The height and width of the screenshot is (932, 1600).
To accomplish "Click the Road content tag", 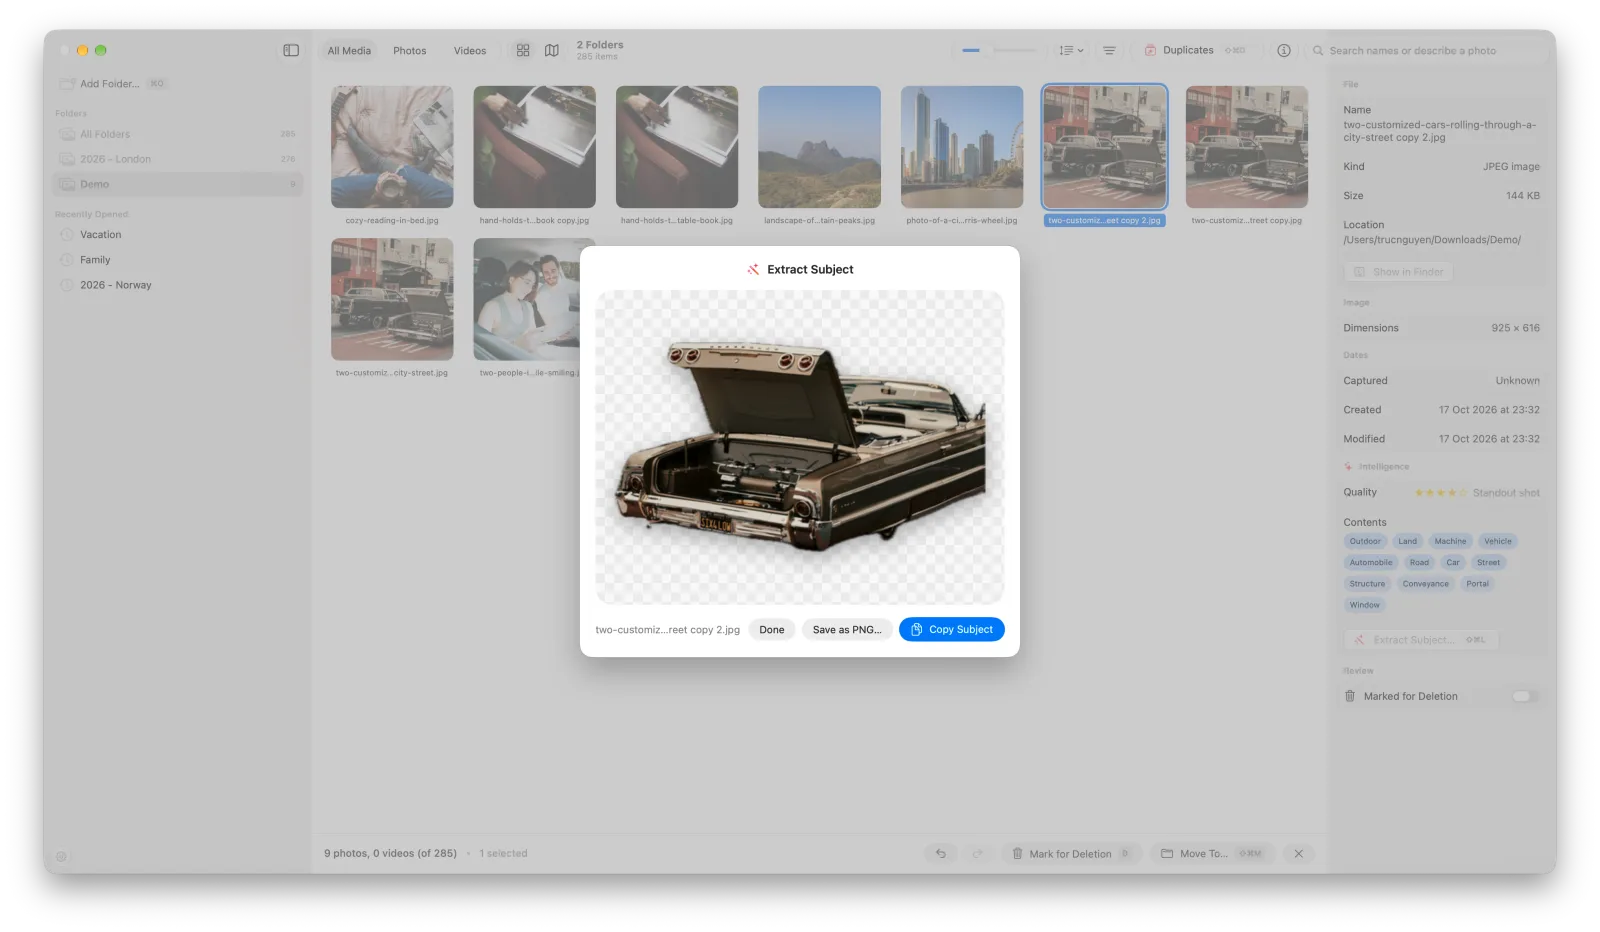I will [1419, 562].
